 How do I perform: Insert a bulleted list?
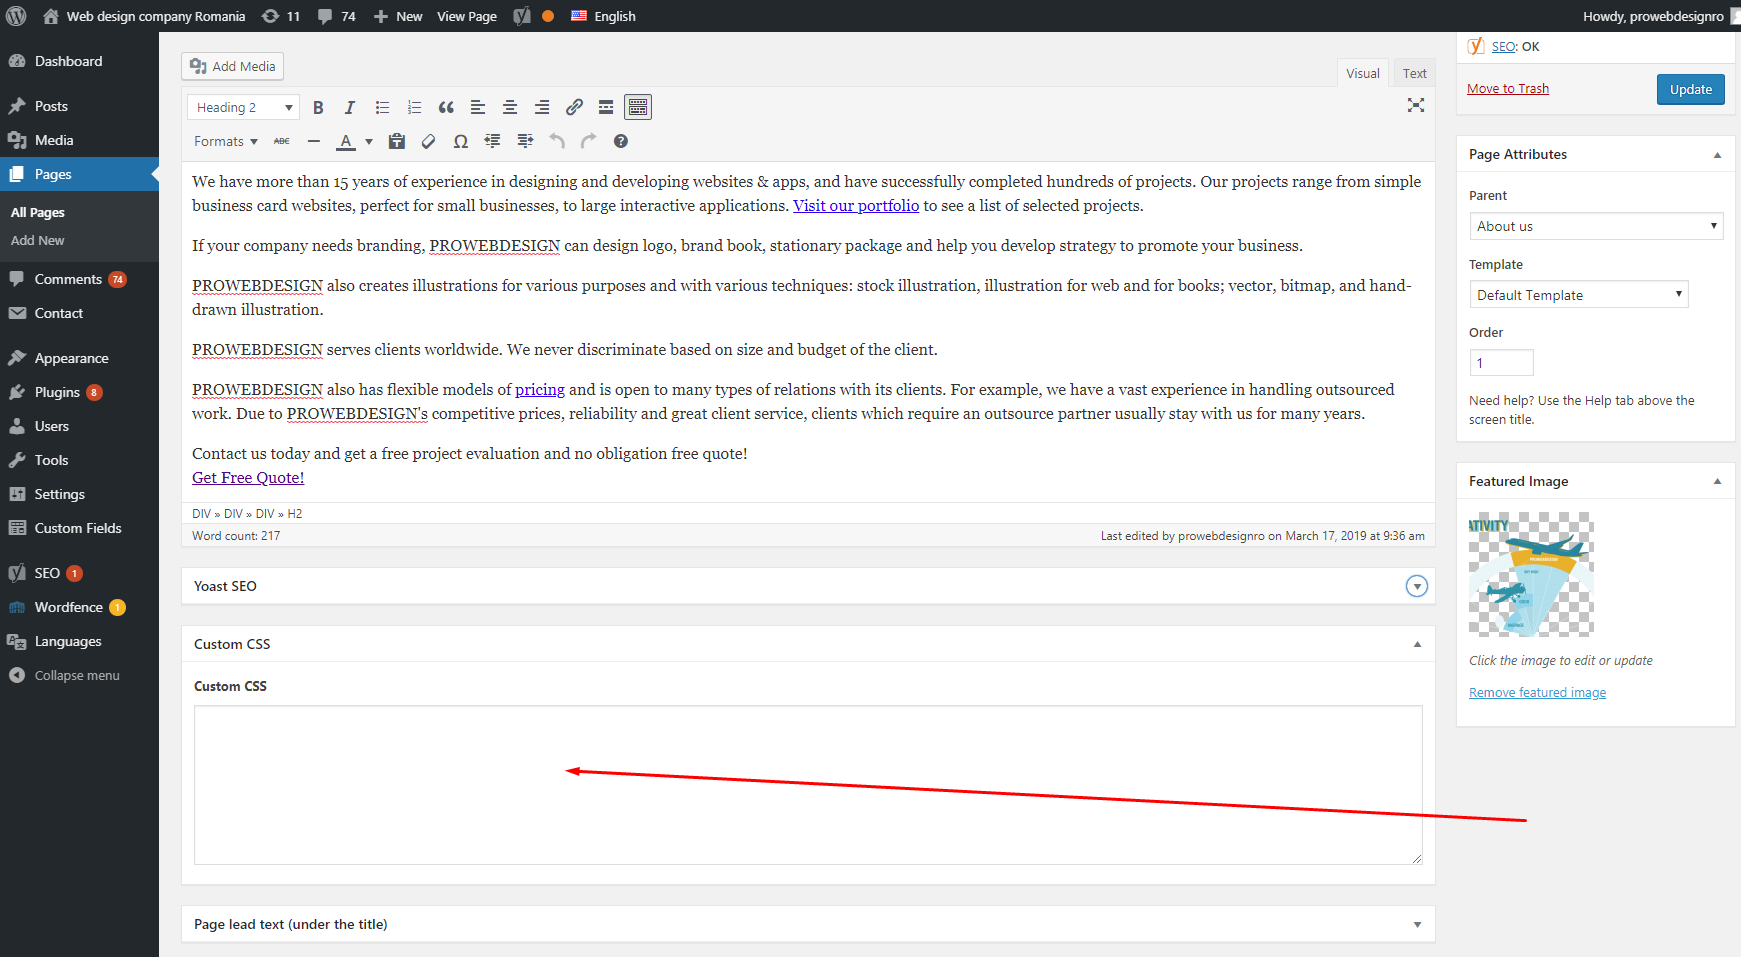(382, 107)
